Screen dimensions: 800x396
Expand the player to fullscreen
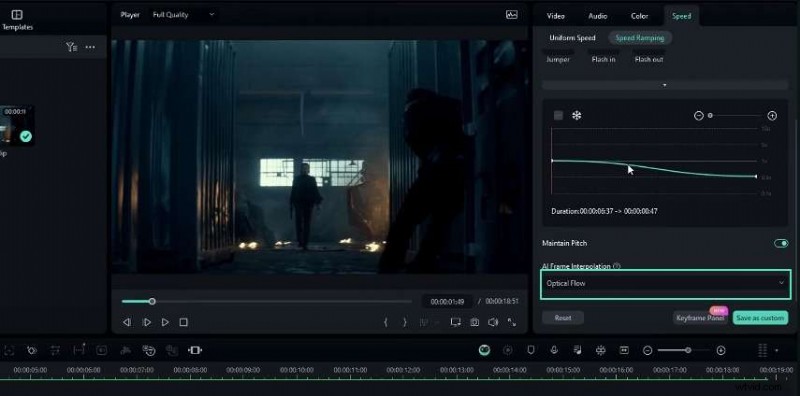511,322
